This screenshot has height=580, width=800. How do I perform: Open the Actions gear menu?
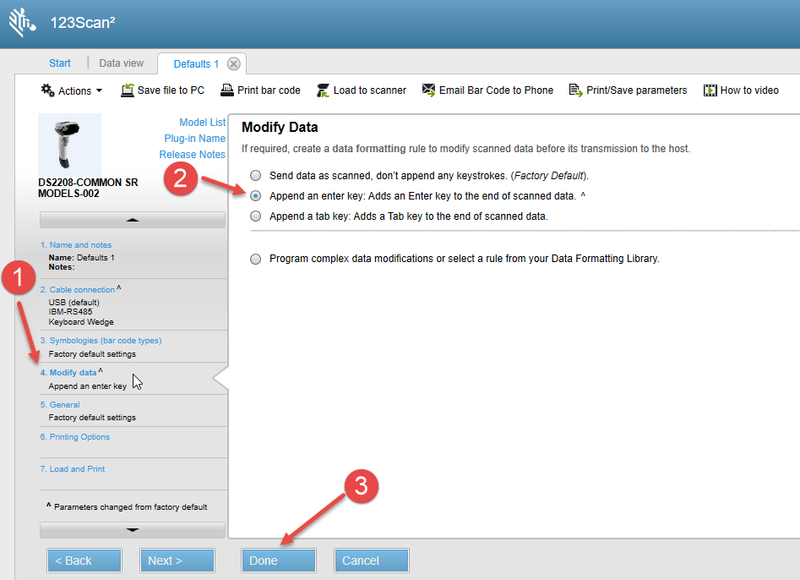[x=71, y=91]
